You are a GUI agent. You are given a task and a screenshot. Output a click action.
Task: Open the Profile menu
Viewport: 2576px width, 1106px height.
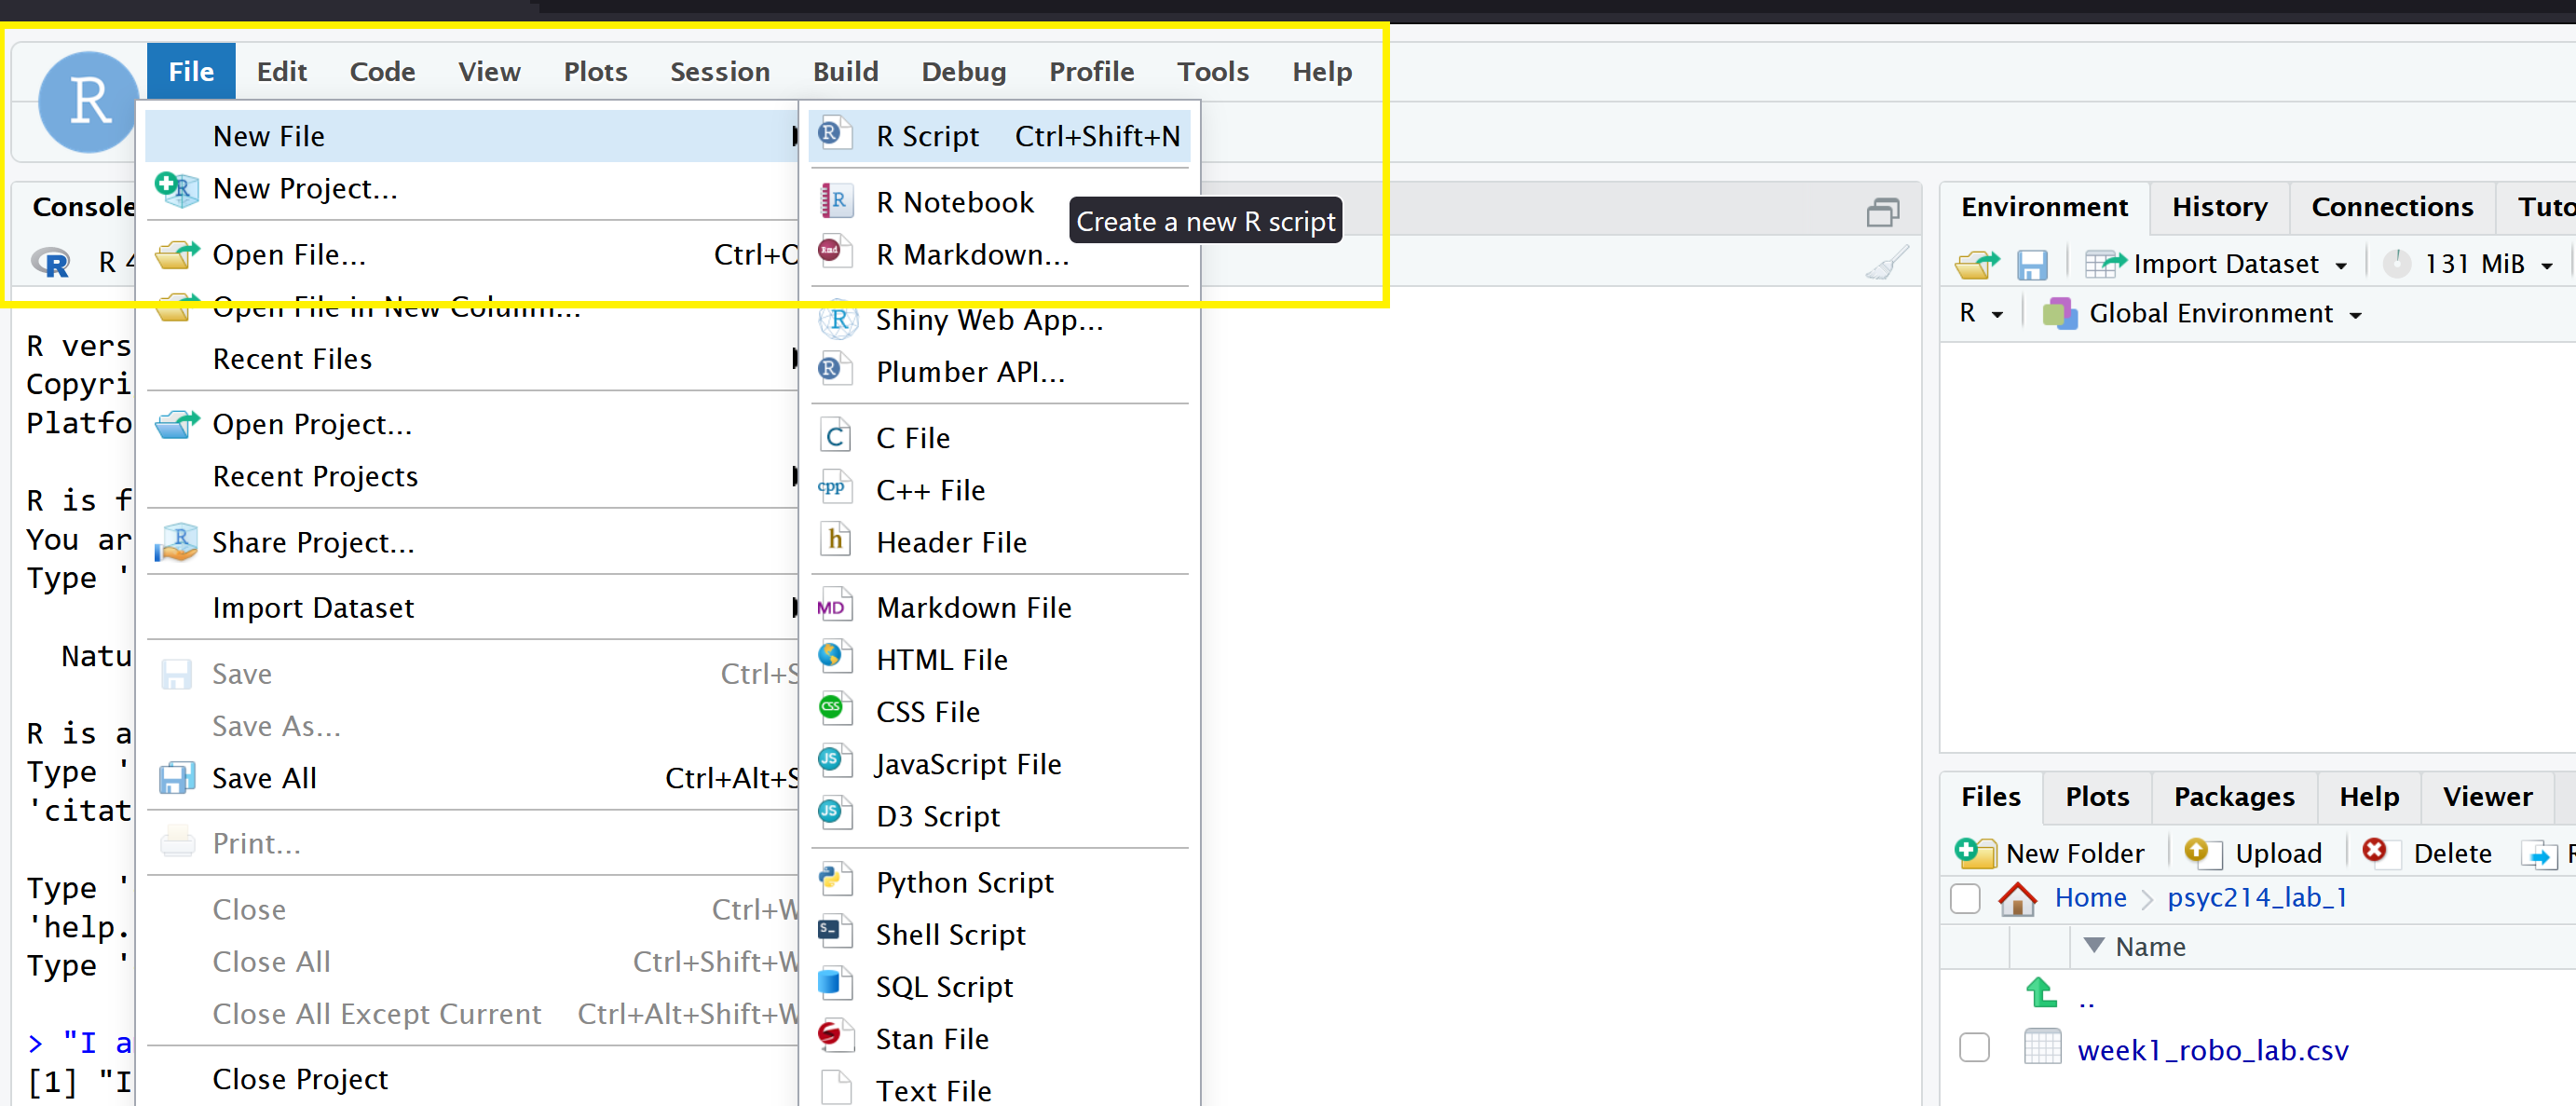pos(1091,71)
